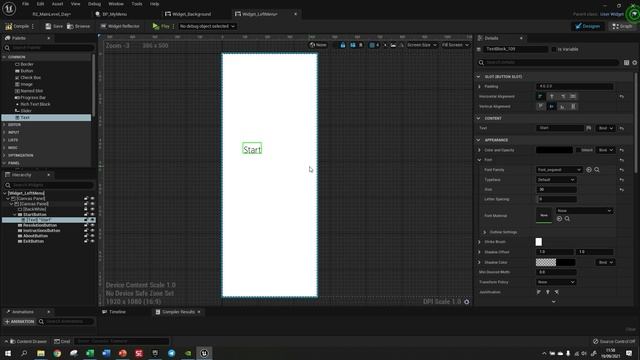This screenshot has width=640, height=360.
Task: Select Check Box widget in Palette
Action: tap(31, 78)
